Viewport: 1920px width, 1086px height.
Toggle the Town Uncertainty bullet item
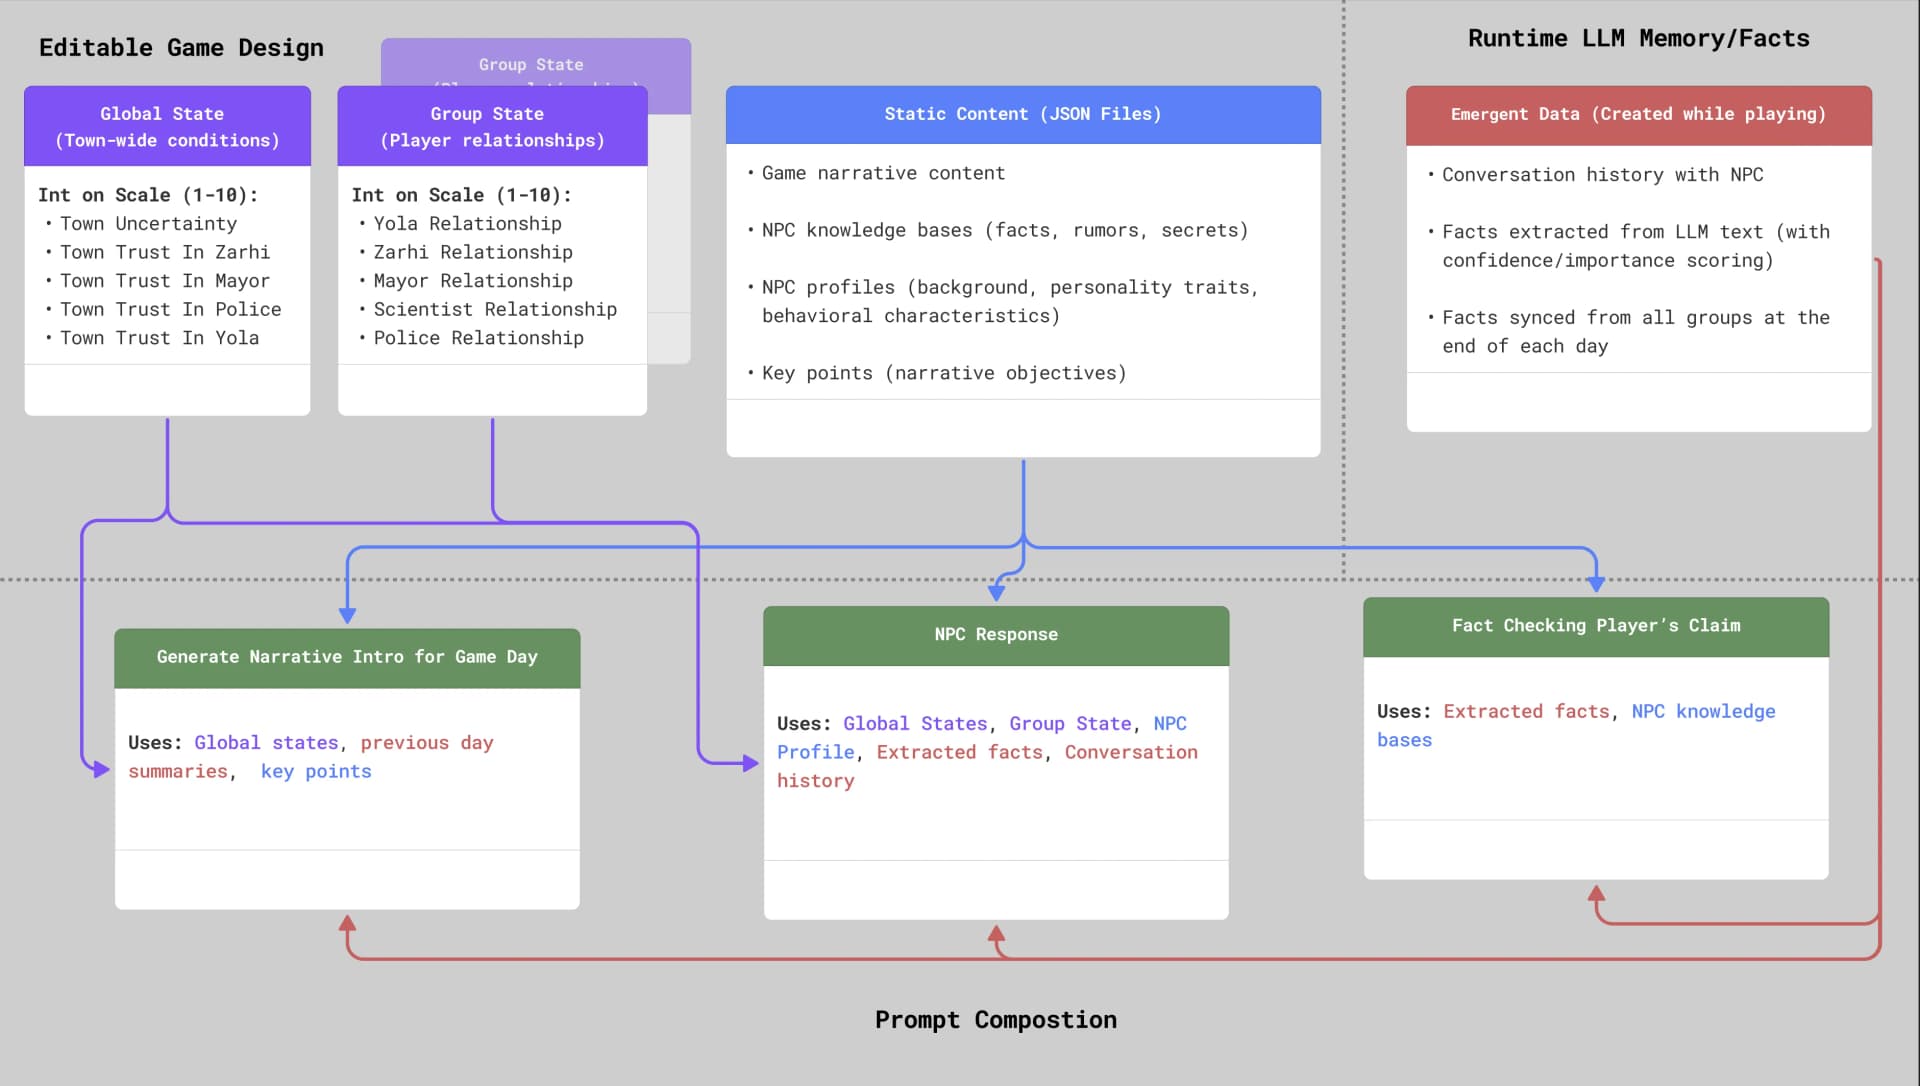point(148,224)
